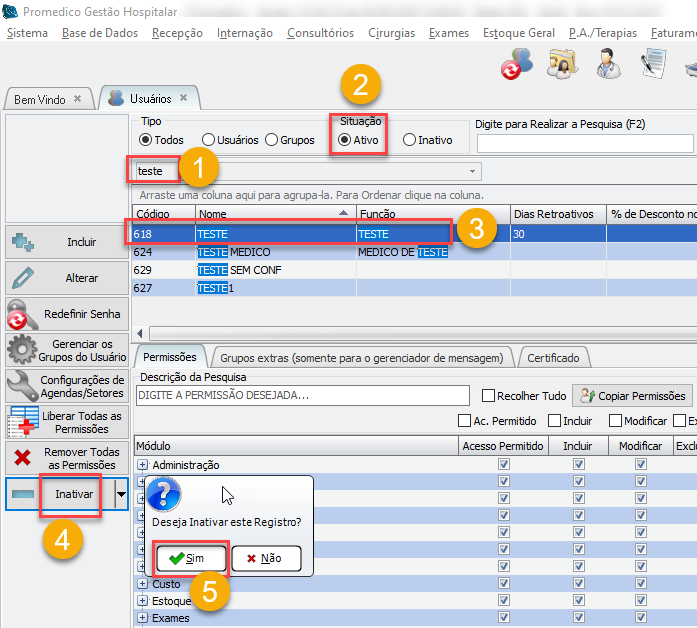Check the Recolher Tudo checkbox

[489, 396]
